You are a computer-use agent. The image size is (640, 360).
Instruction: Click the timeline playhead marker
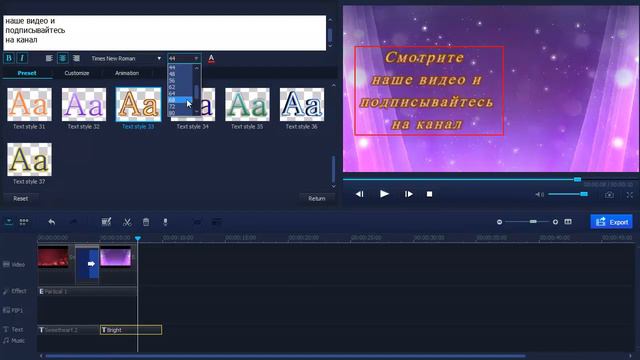point(138,238)
